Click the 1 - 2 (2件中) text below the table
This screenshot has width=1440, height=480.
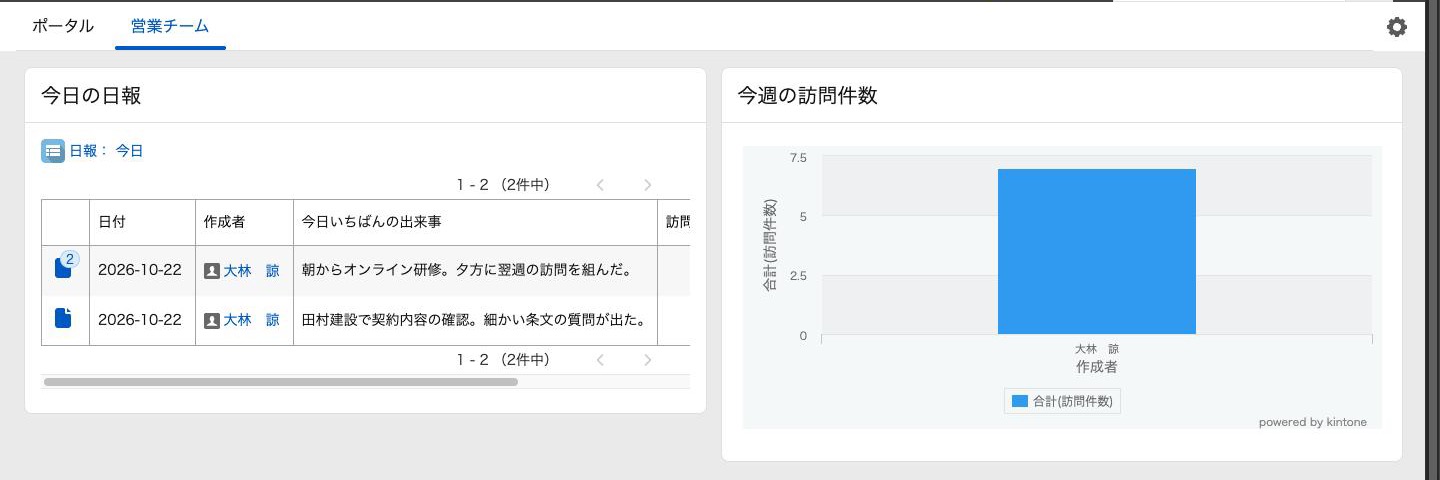click(503, 360)
